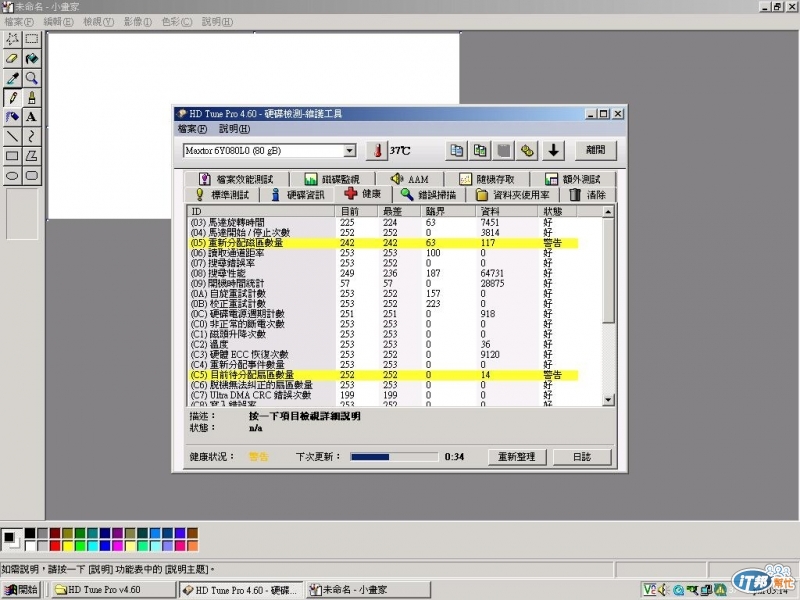Open the 影像 menu in Paint
The height and width of the screenshot is (600, 800).
(x=138, y=22)
